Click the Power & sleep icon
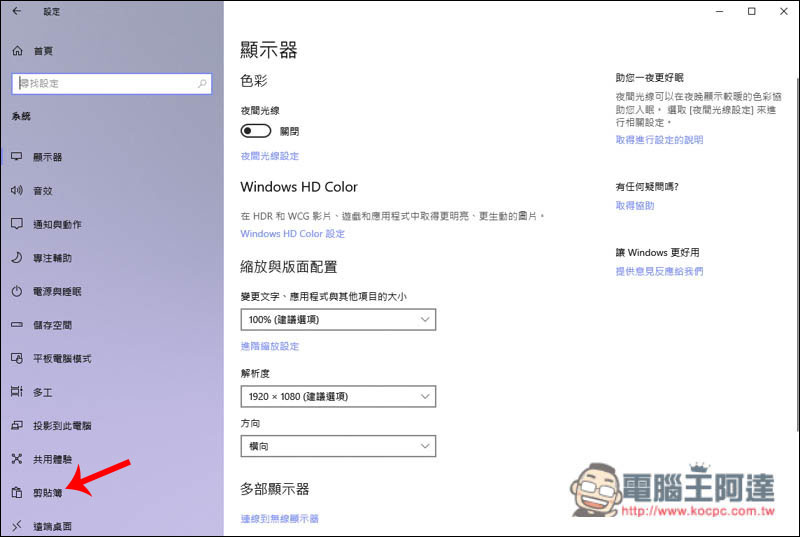Screen dimensions: 800x537 coord(16,291)
